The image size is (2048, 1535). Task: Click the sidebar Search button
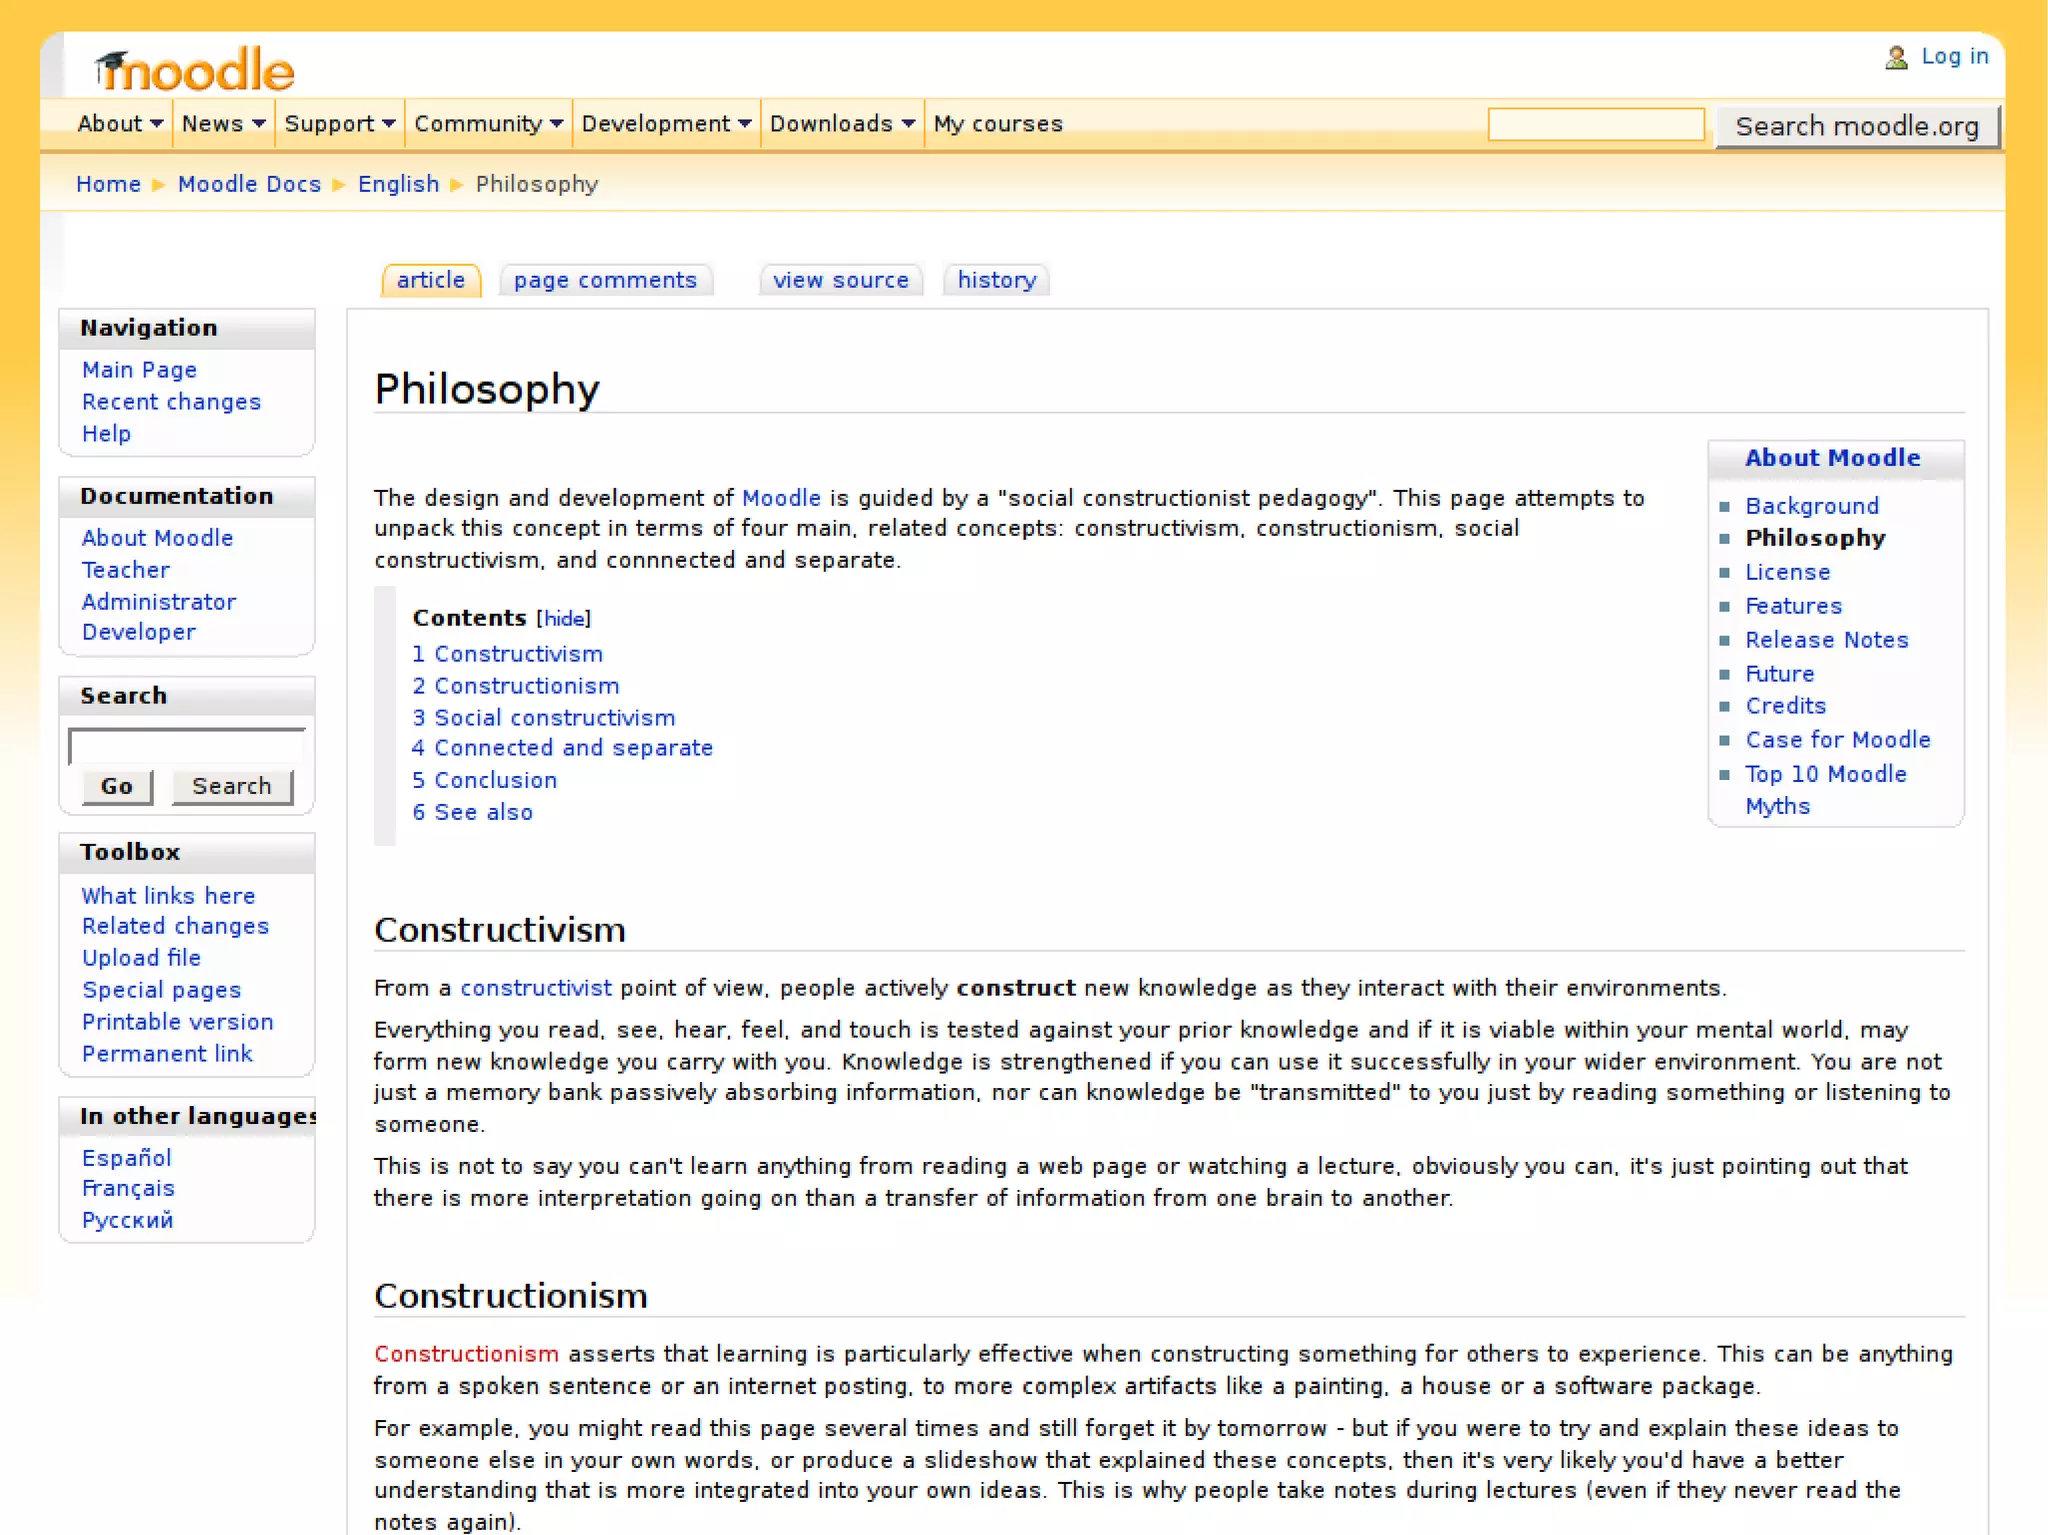[x=232, y=786]
